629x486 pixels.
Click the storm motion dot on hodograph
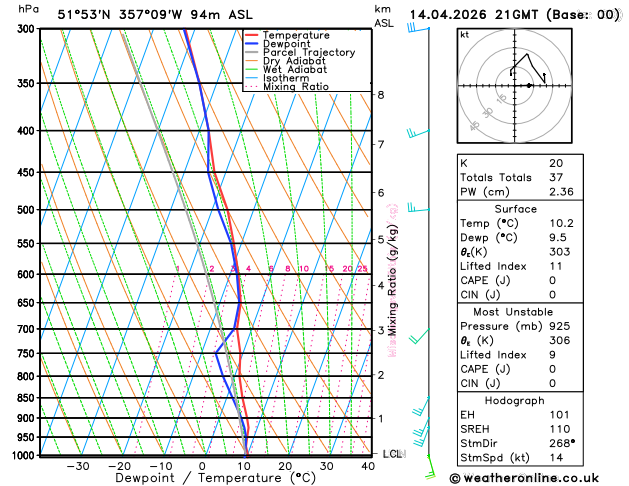[x=529, y=85]
